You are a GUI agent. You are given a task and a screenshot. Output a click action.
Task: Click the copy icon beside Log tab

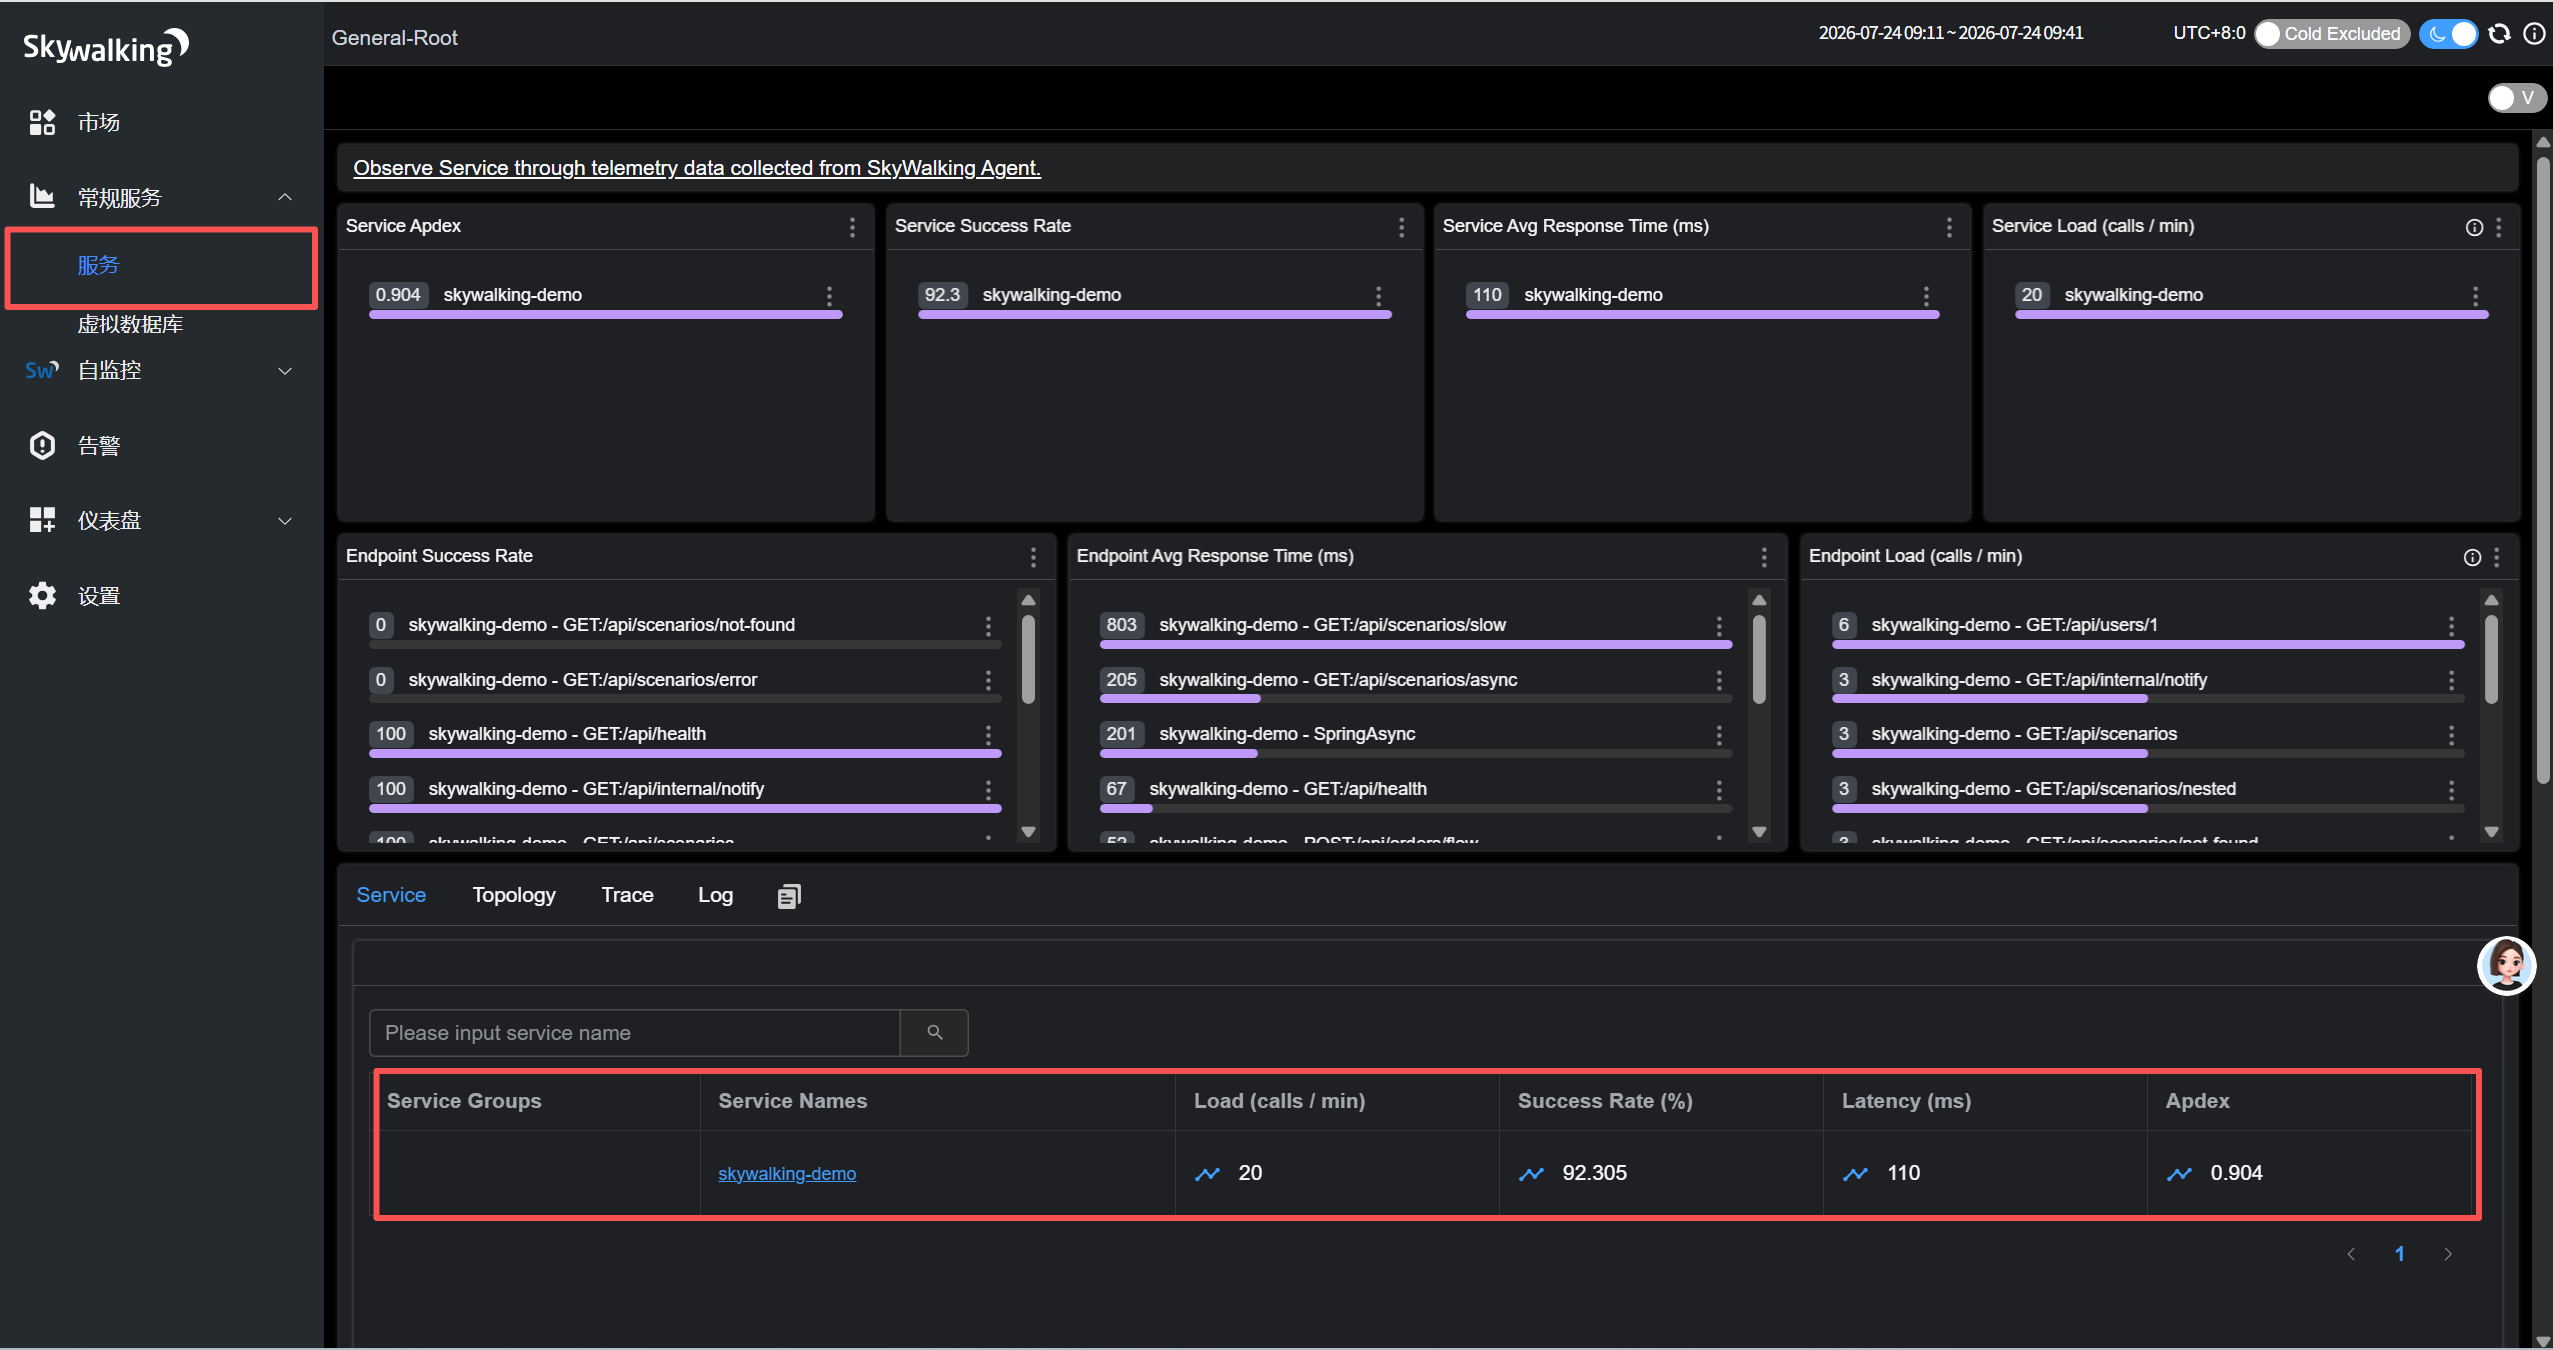coord(789,896)
